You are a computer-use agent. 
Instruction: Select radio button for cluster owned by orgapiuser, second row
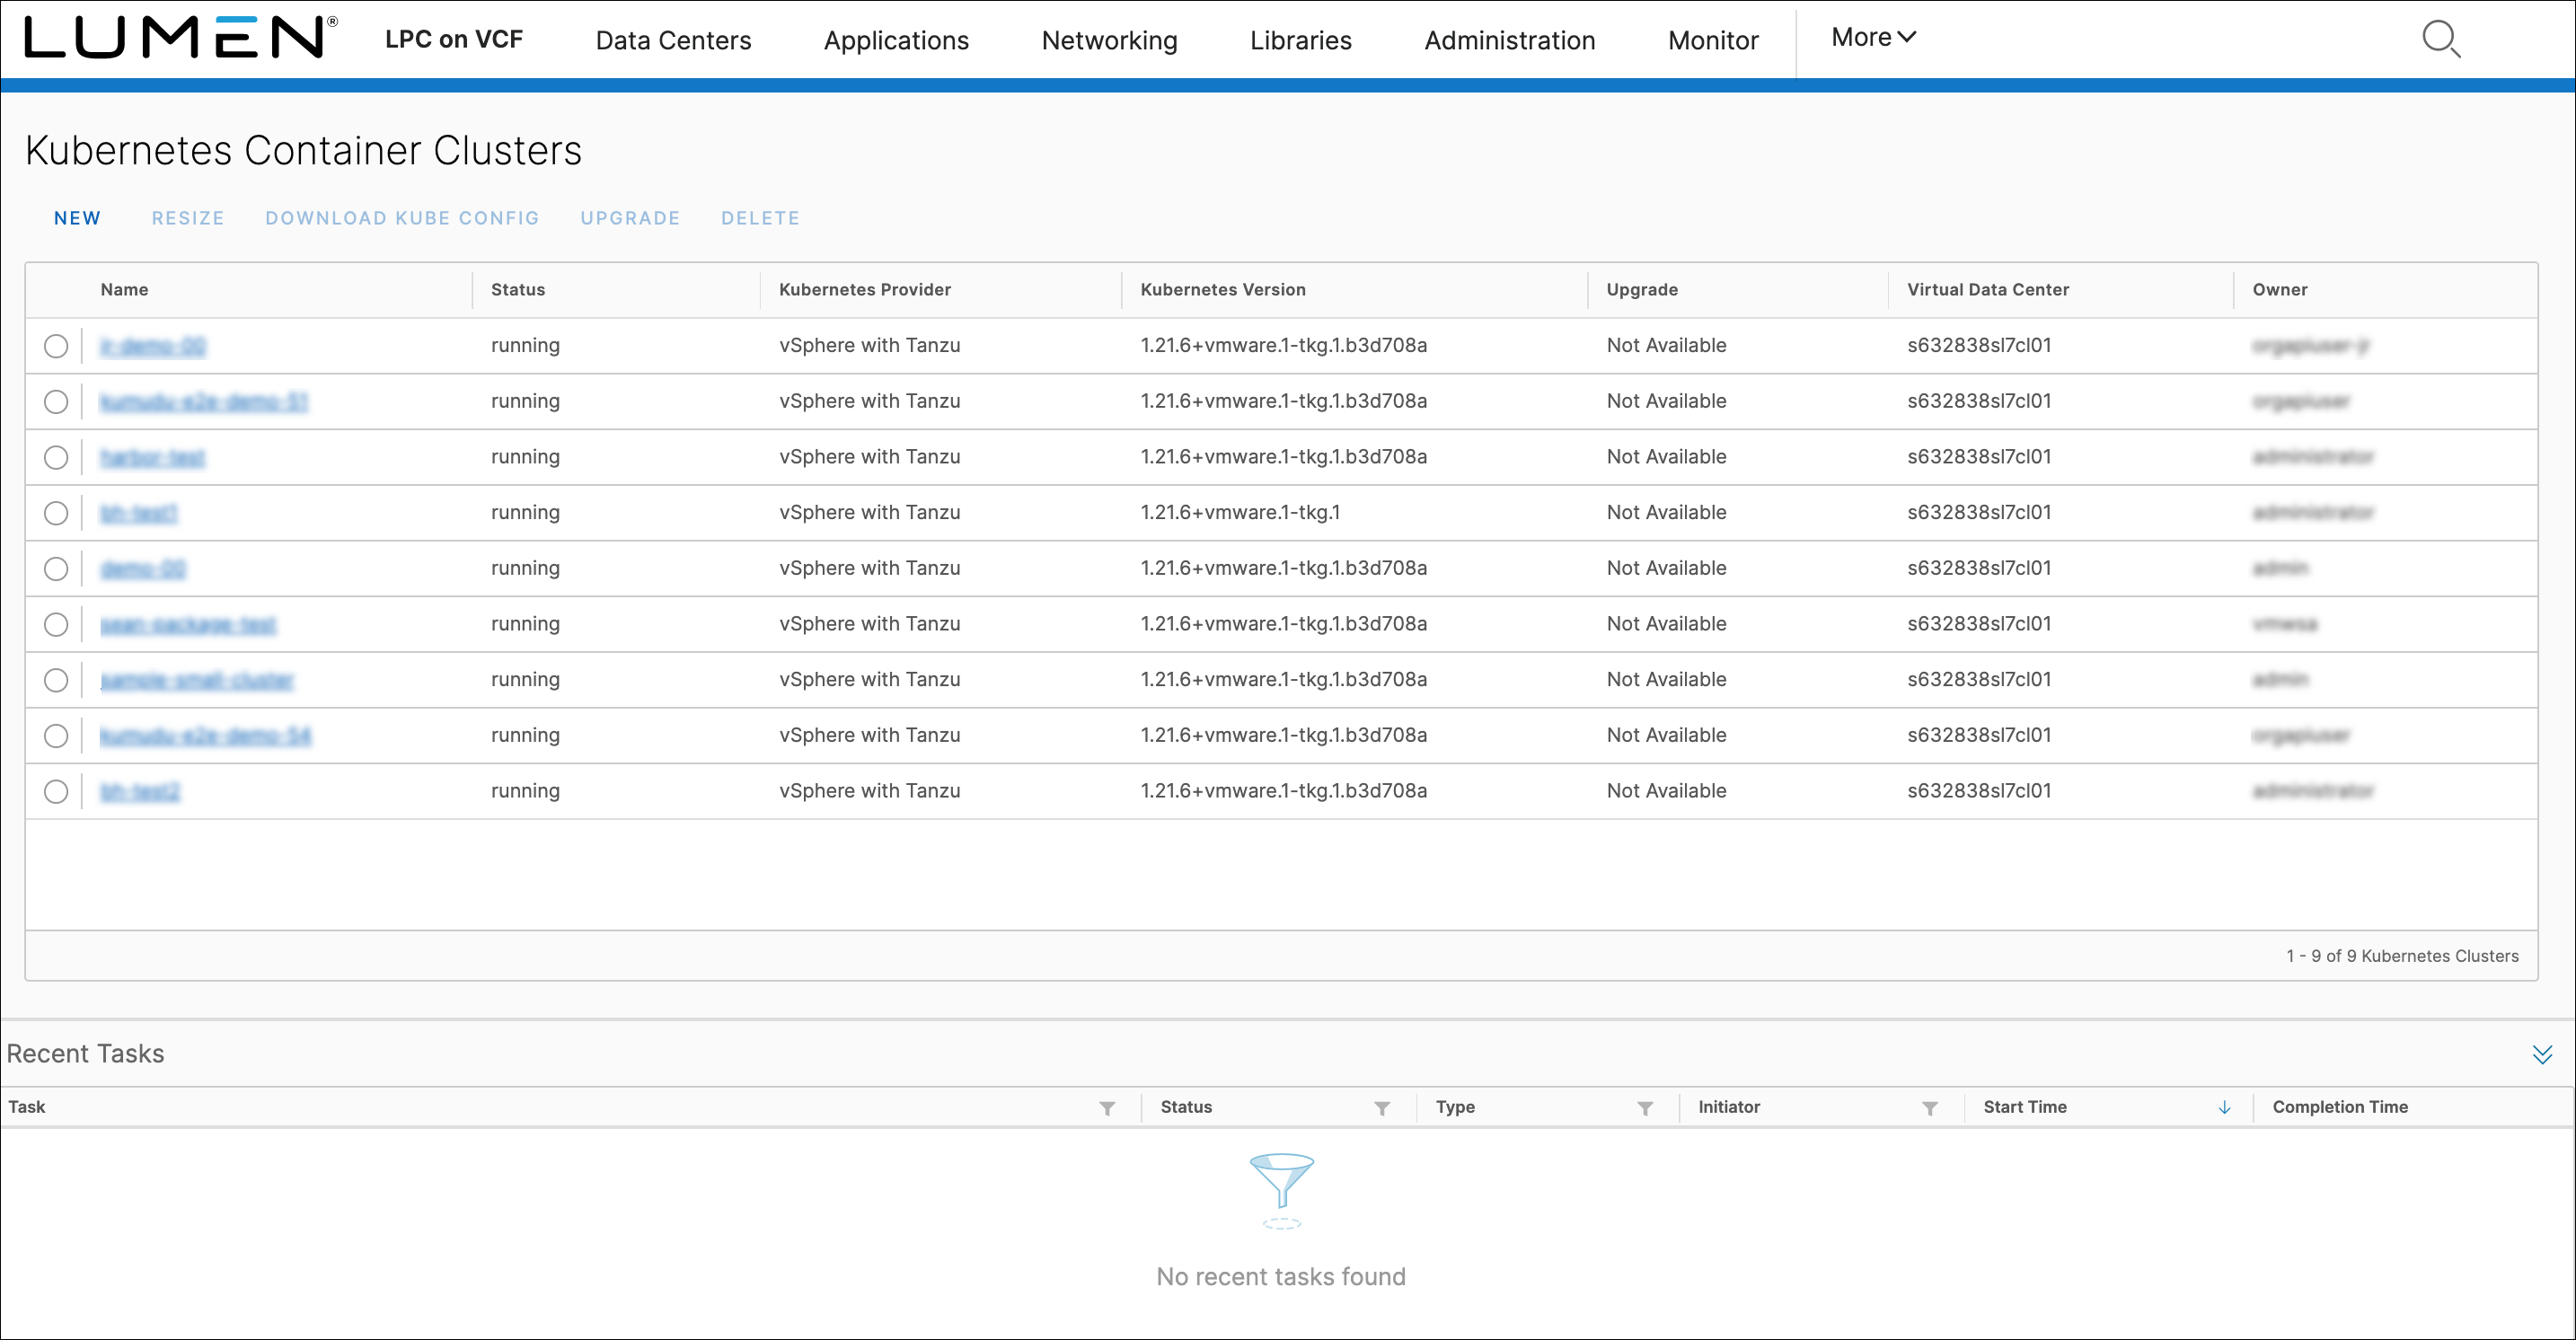click(x=56, y=402)
